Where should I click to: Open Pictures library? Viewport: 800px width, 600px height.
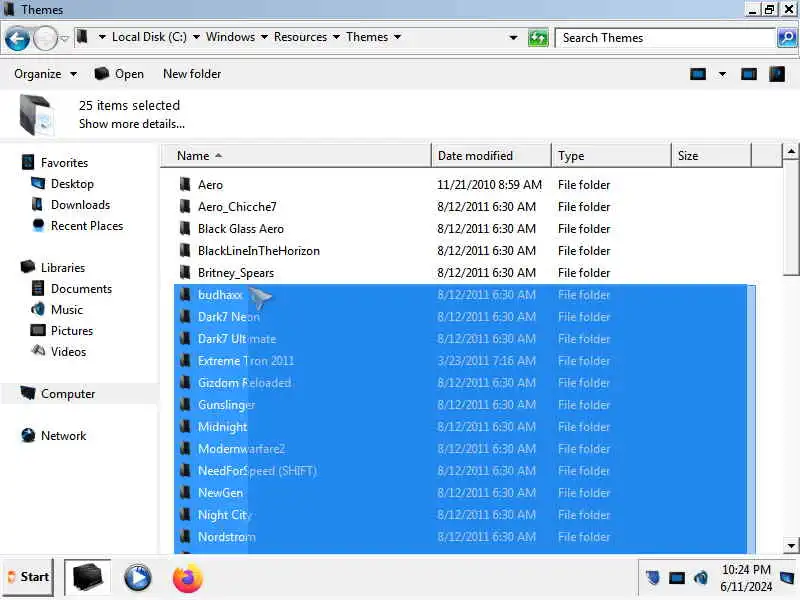pos(62,331)
